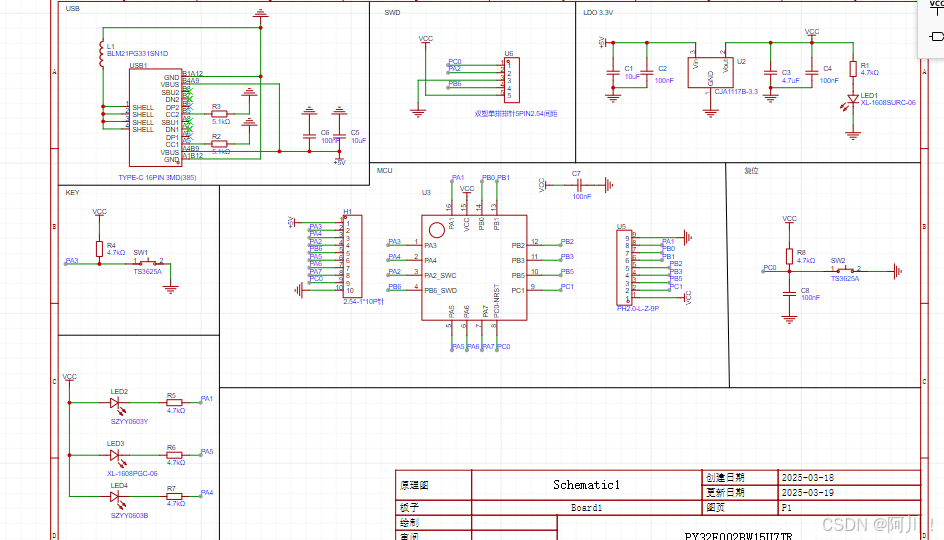Select the U6 SWD header symbol

[512, 79]
